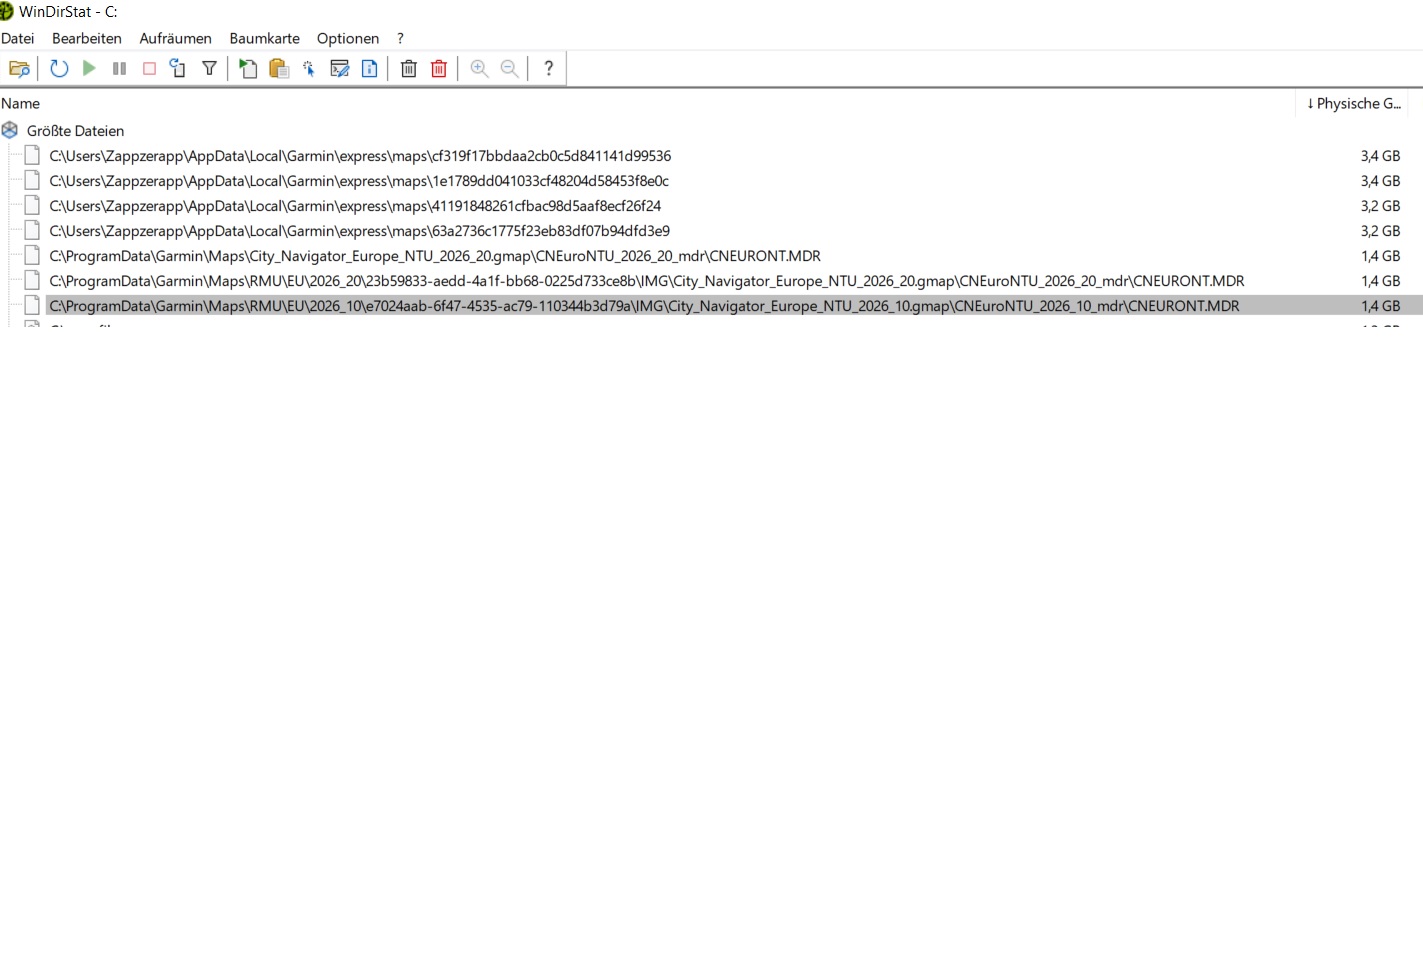Open the Optionen menu

point(347,38)
